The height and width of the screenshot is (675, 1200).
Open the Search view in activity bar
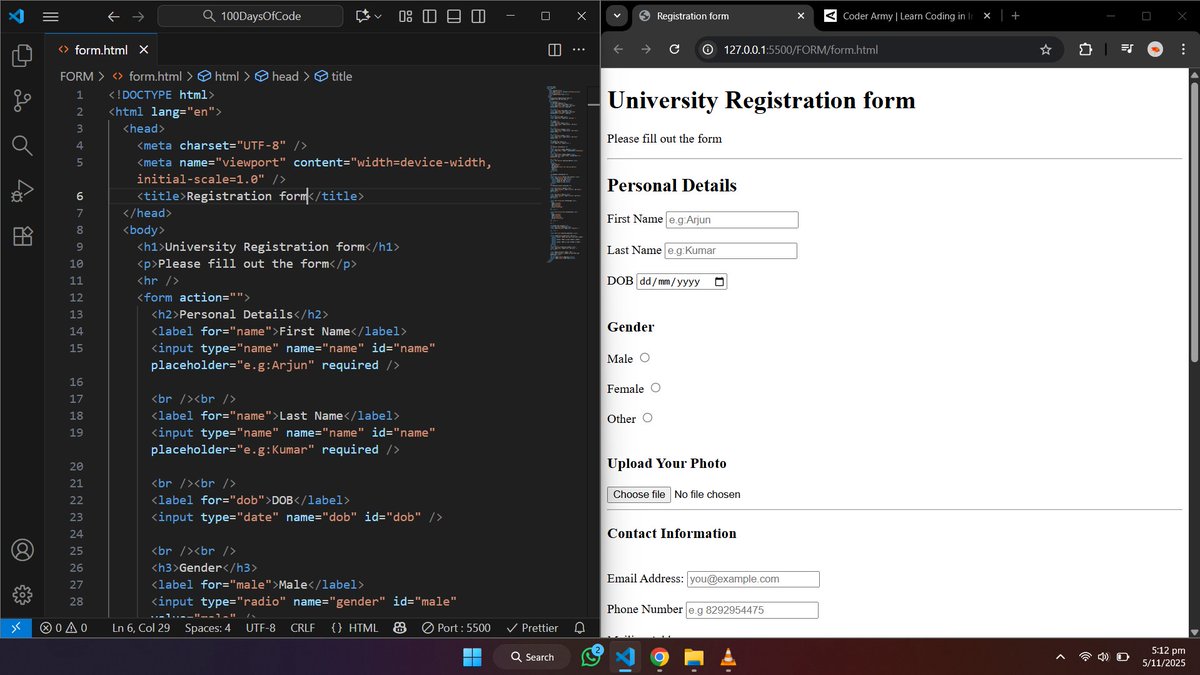click(22, 146)
